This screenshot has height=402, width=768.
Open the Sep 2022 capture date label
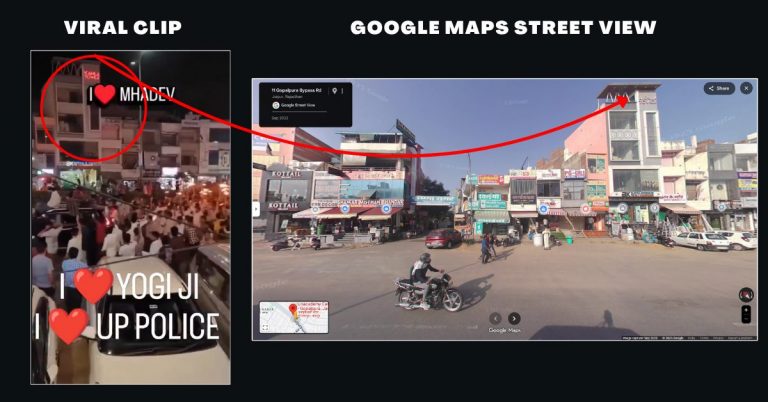[280, 120]
